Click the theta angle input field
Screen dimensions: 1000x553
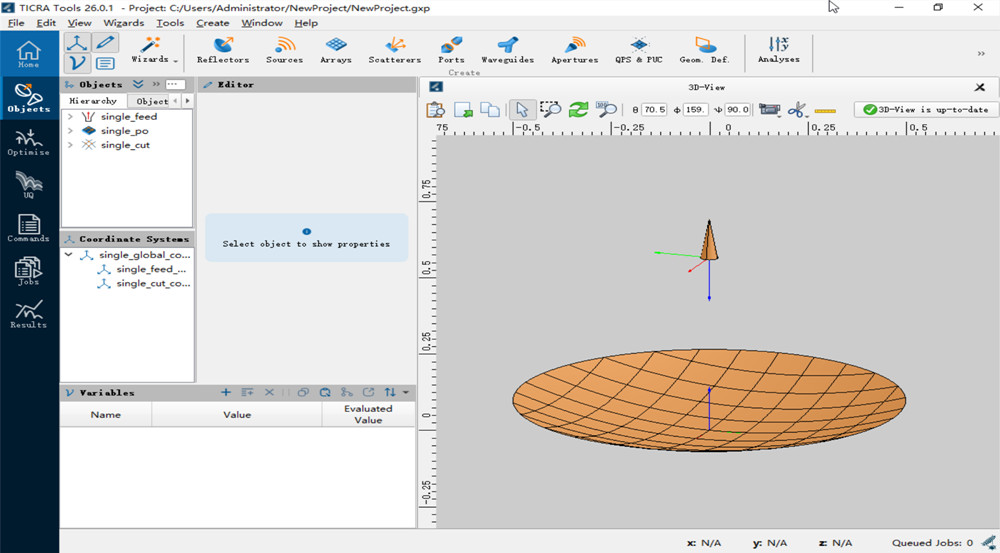[x=654, y=110]
